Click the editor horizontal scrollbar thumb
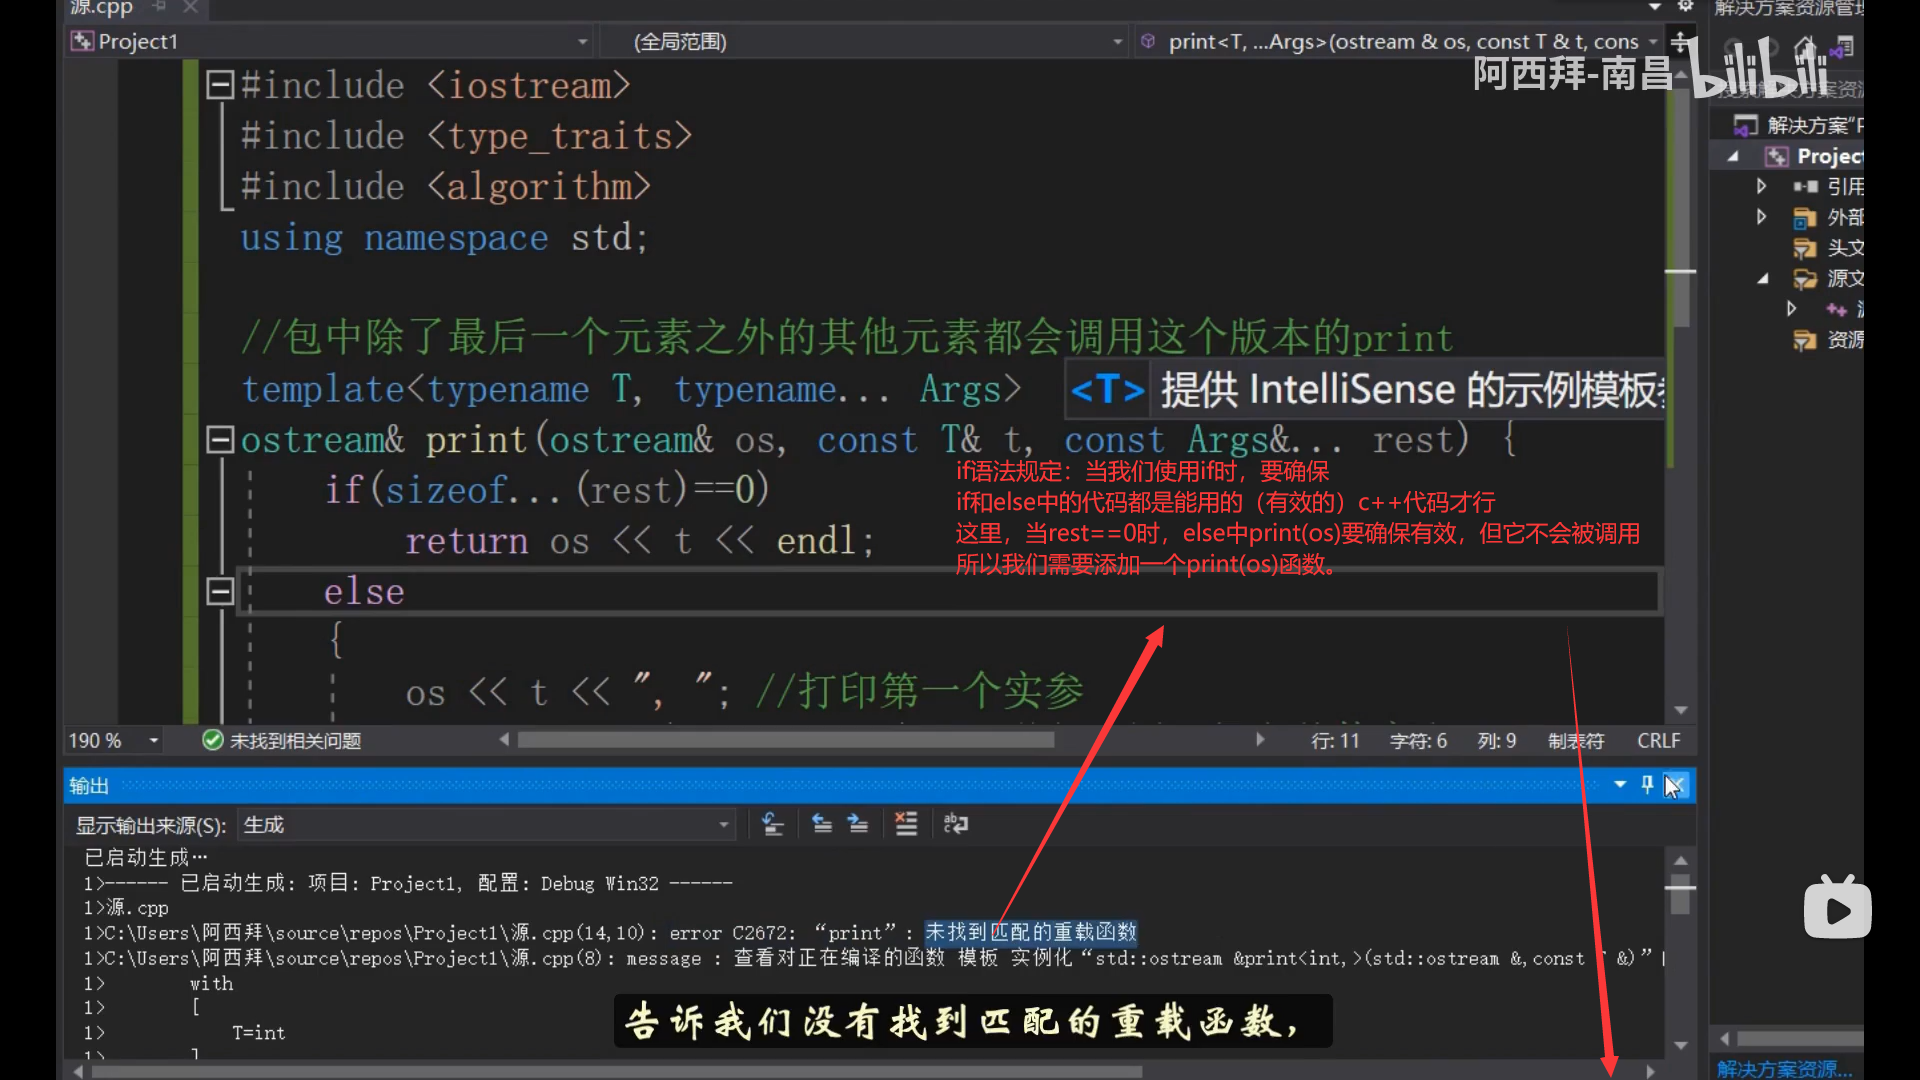Viewport: 1920px width, 1080px height. (x=785, y=740)
